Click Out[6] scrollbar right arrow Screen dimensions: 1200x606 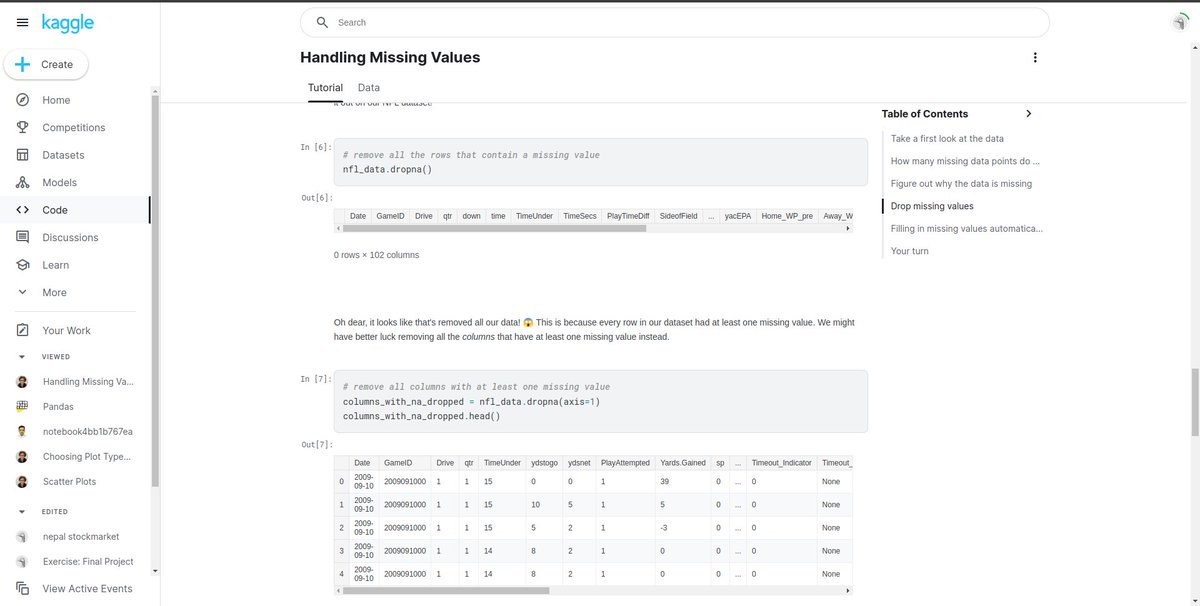(848, 228)
